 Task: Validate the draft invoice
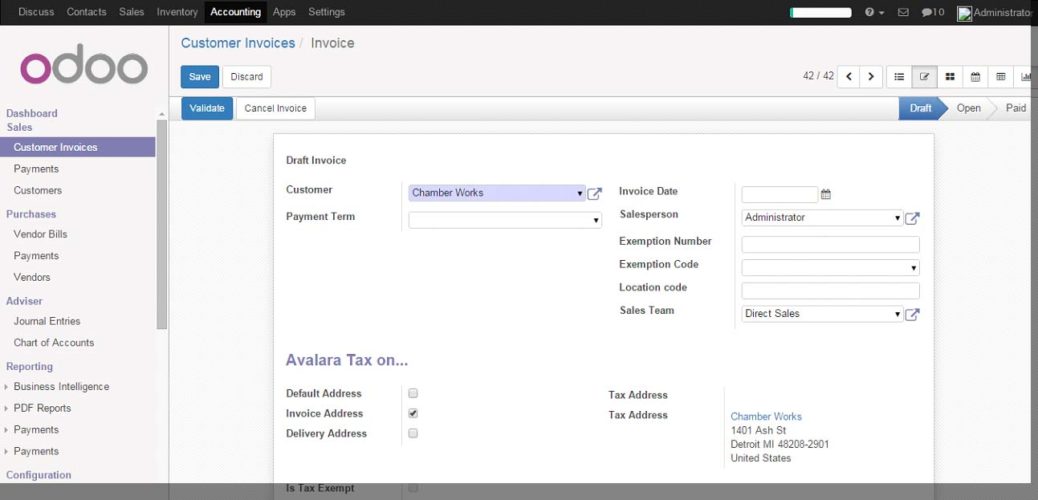207,109
